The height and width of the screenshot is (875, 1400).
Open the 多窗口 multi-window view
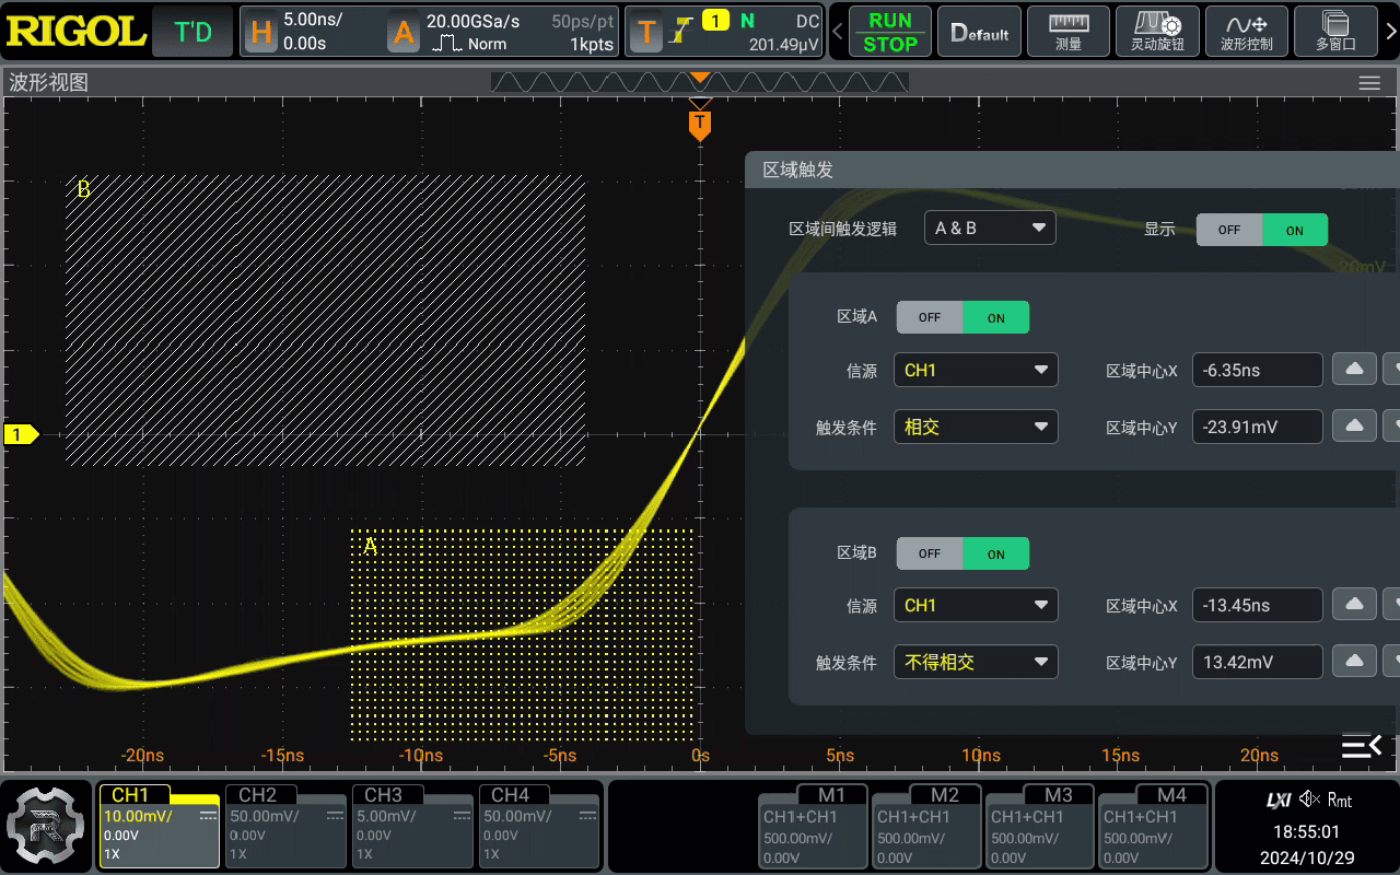pyautogui.click(x=1335, y=31)
